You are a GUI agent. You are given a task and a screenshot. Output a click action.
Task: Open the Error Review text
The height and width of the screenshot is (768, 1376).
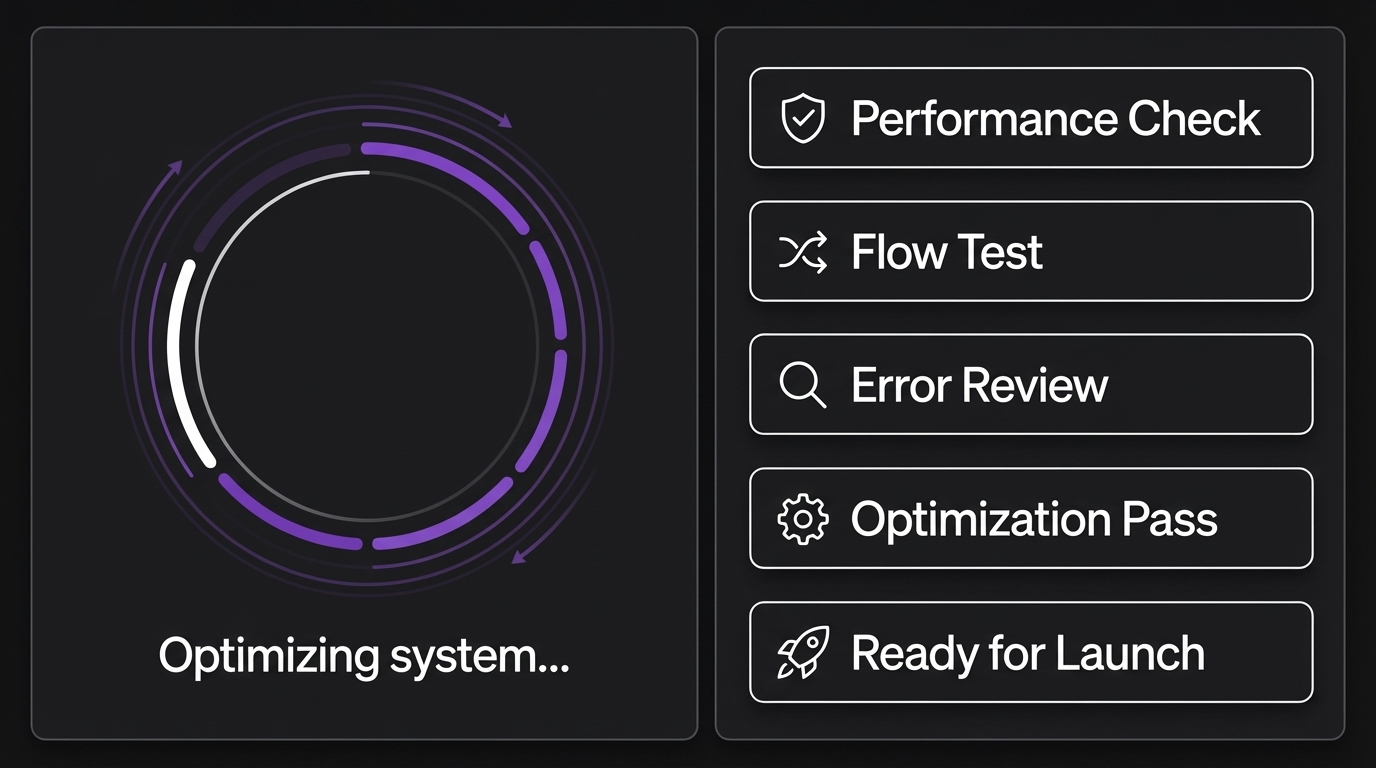[979, 385]
